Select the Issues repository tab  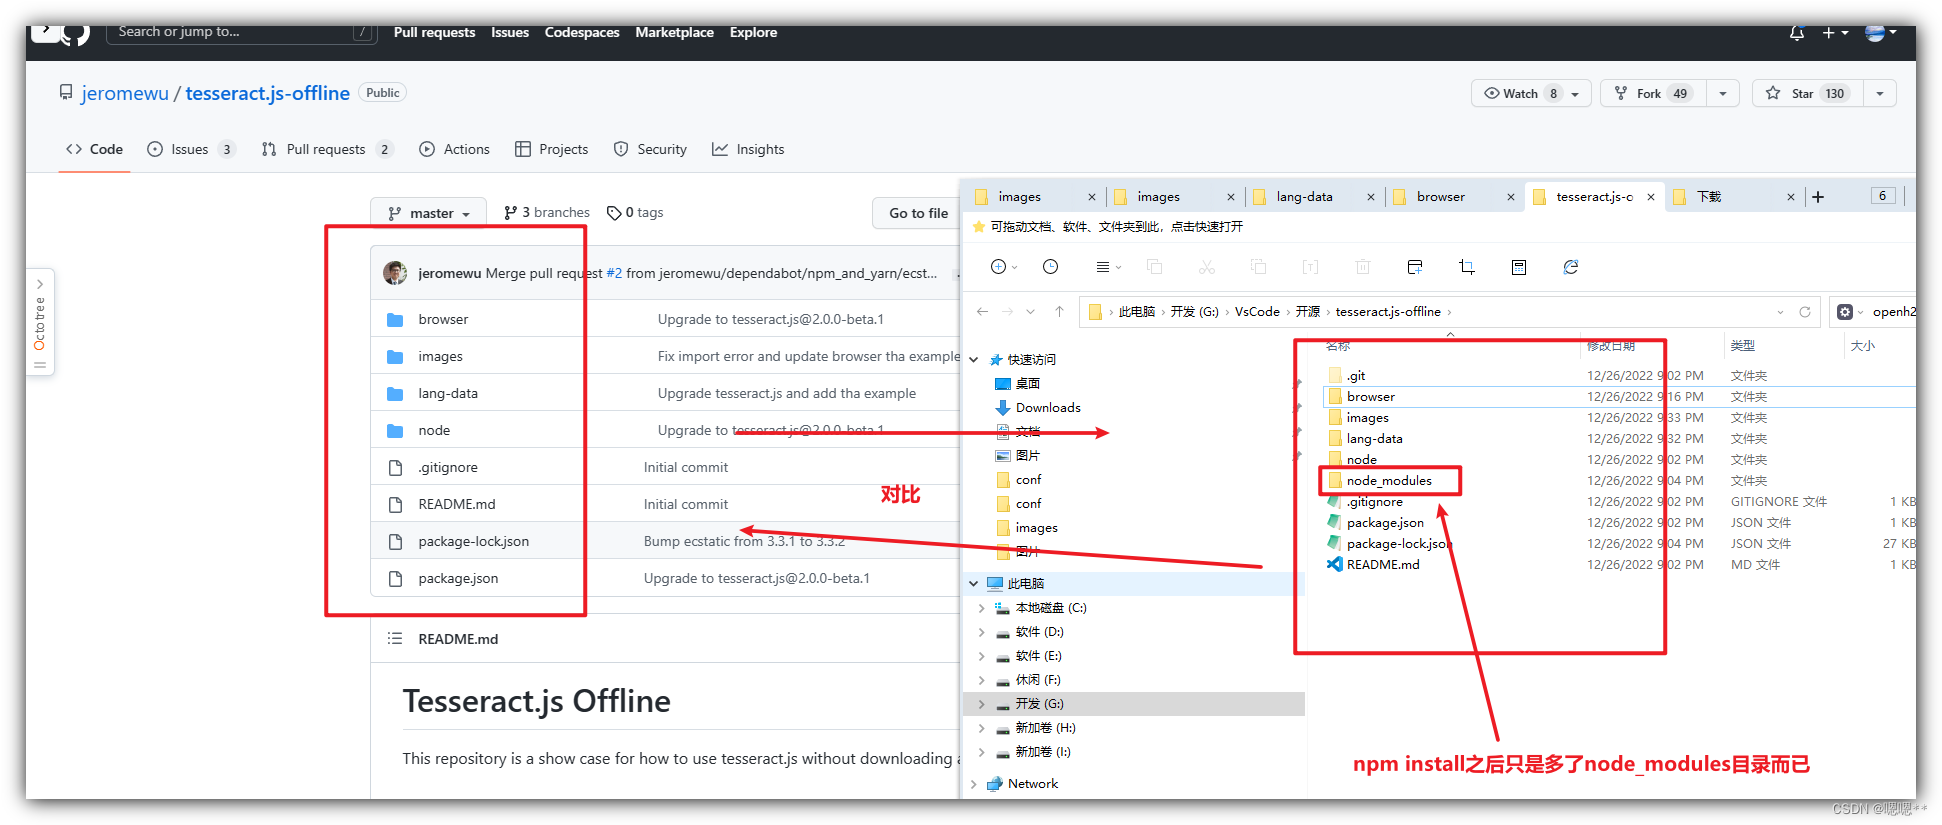(x=190, y=149)
